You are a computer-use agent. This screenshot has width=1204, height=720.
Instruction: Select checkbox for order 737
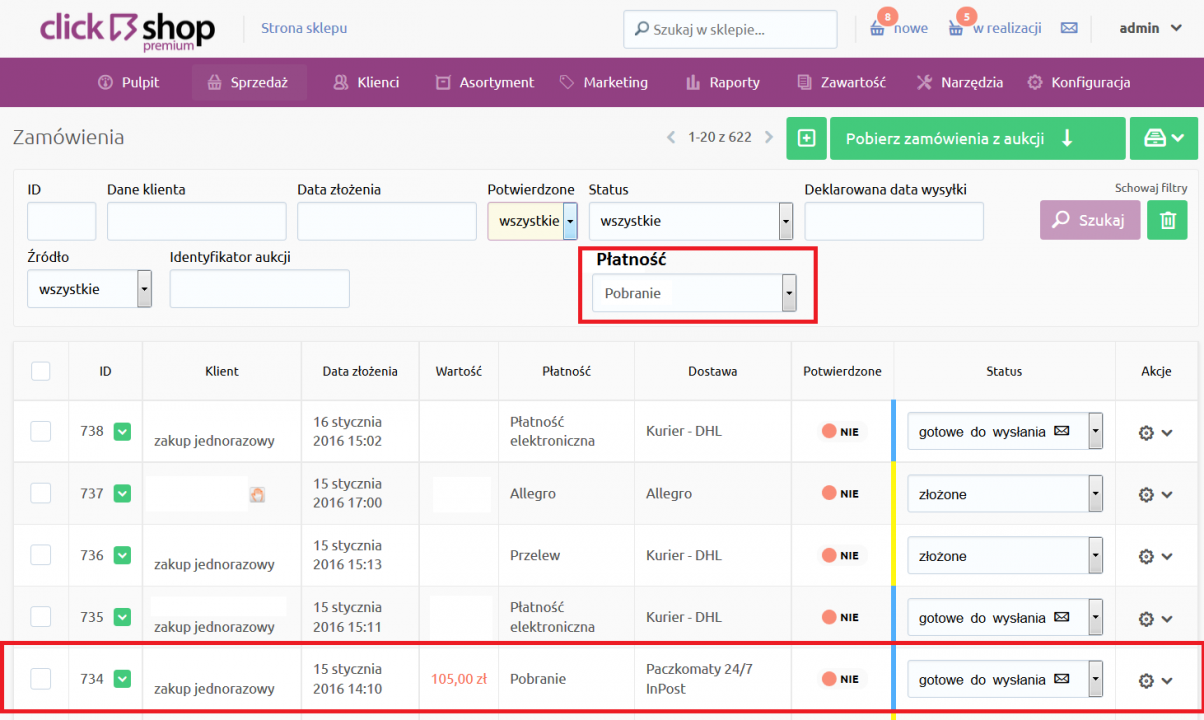click(40, 493)
